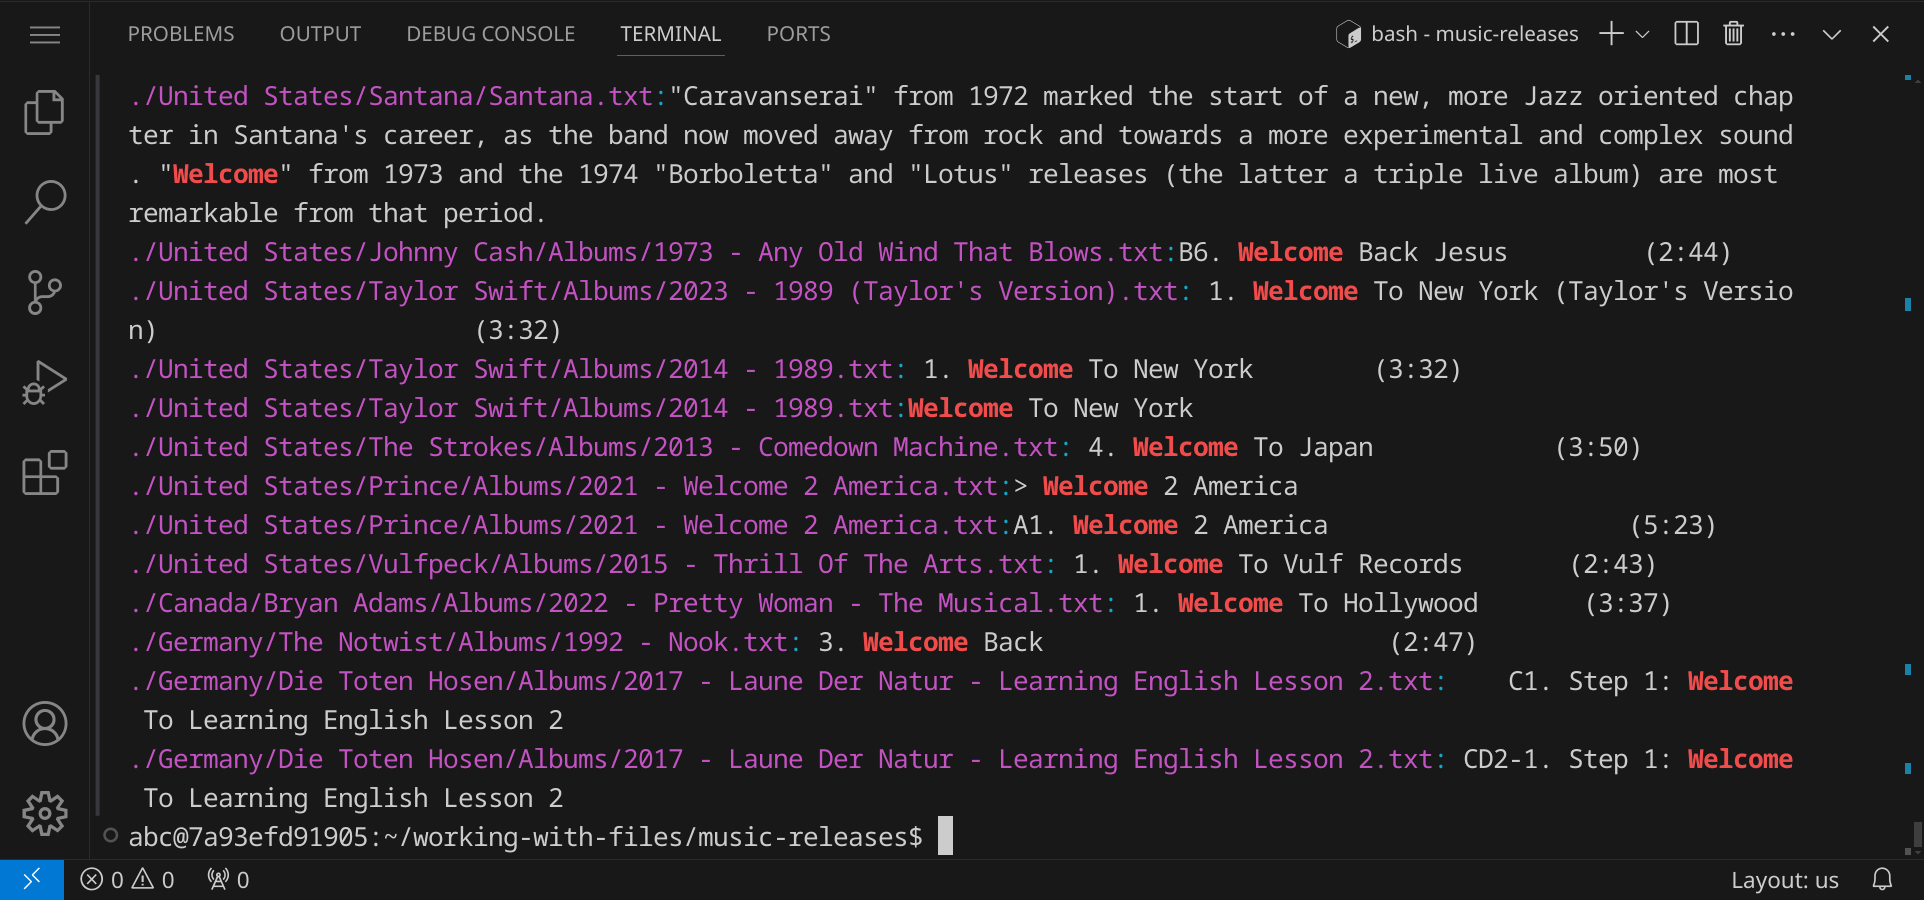
Task: Open the Explorer view in activity bar
Action: click(x=44, y=112)
